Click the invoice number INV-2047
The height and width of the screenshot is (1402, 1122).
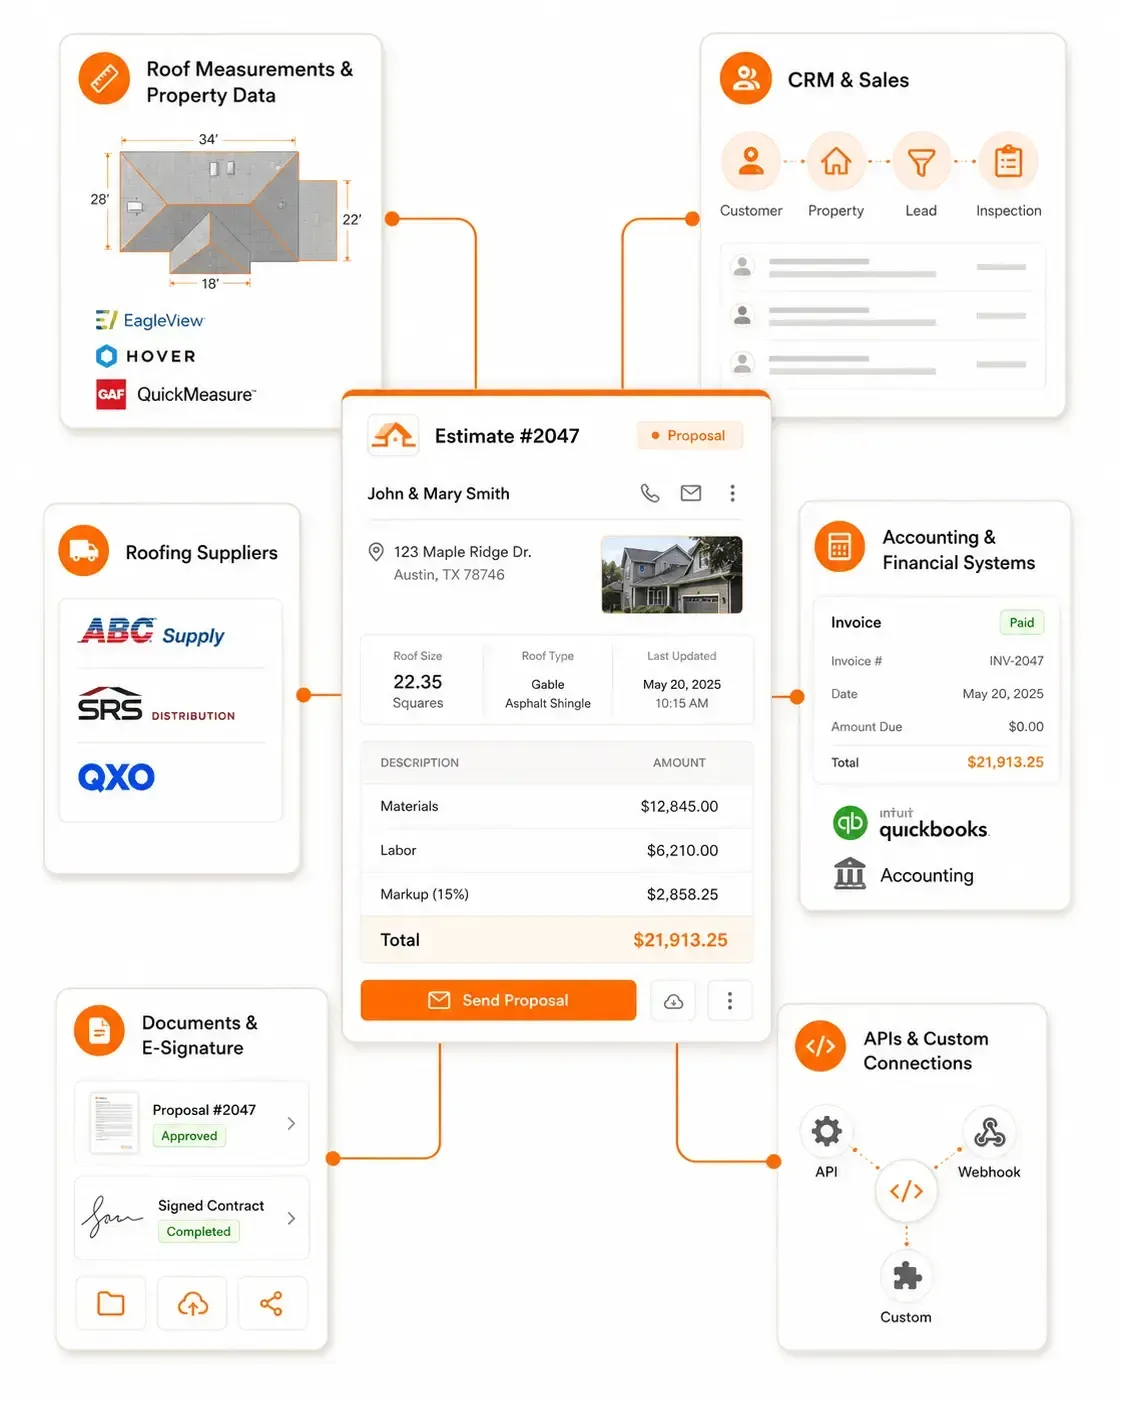click(1016, 661)
